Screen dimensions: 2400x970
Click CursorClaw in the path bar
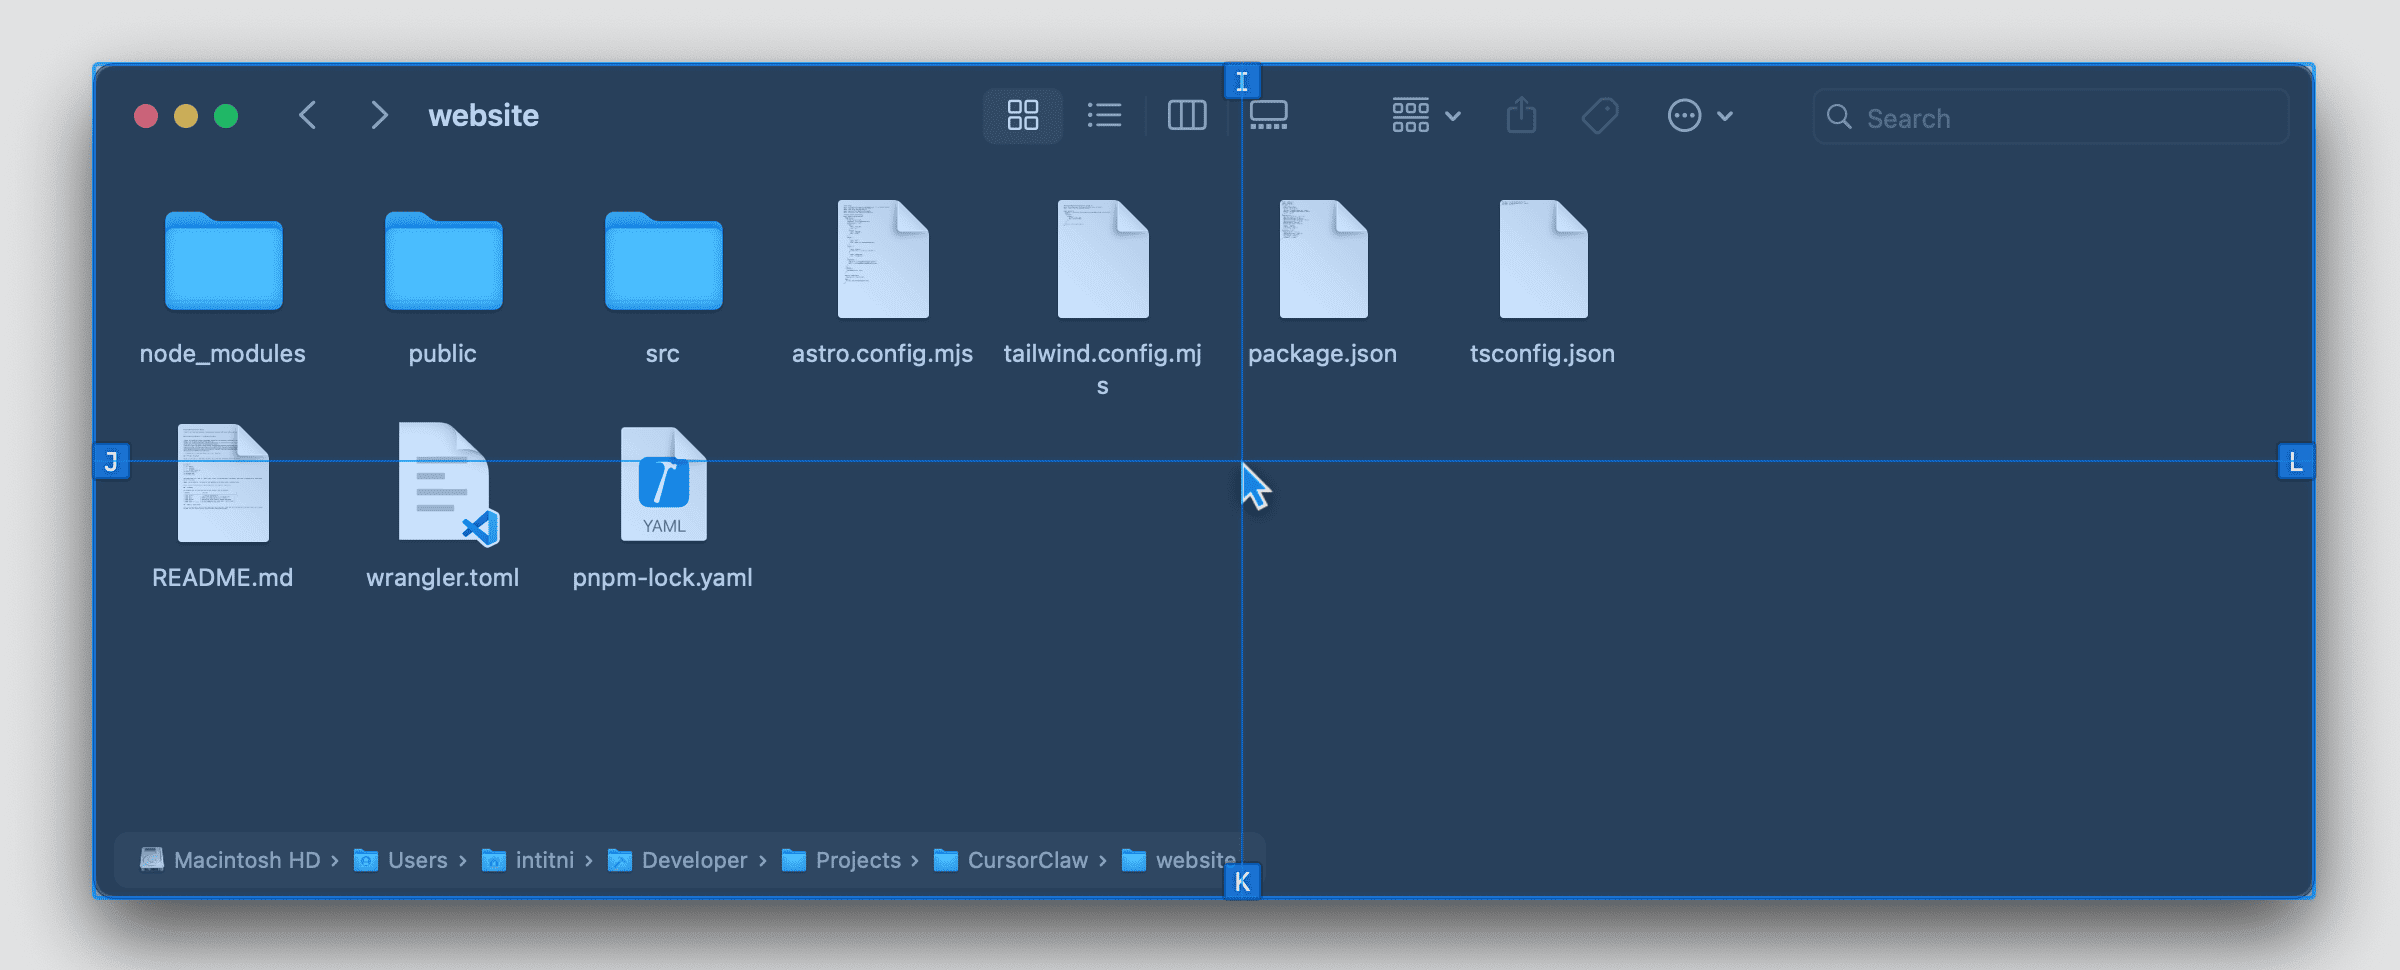(1026, 860)
